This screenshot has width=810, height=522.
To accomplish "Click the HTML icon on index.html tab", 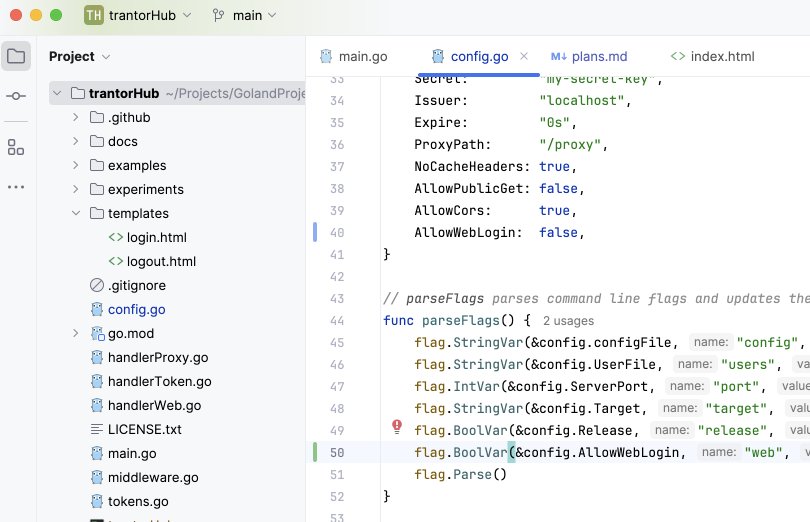I will [678, 56].
